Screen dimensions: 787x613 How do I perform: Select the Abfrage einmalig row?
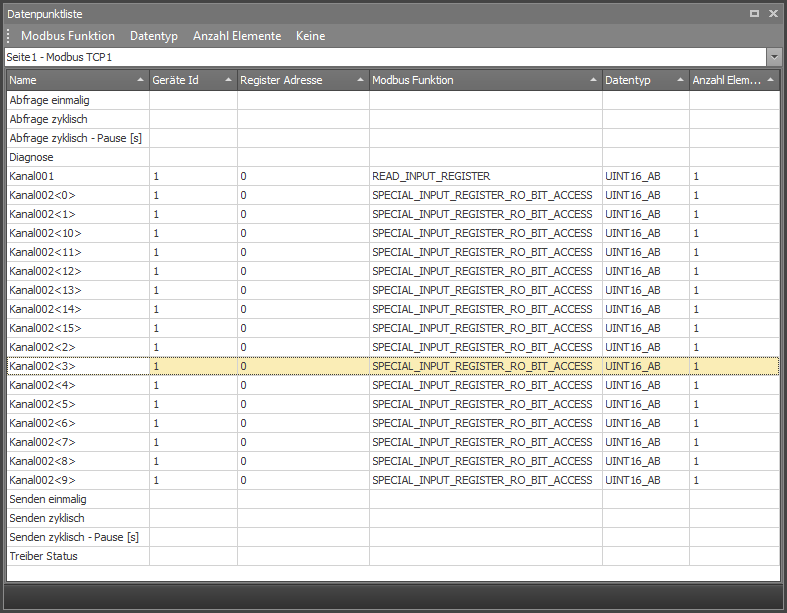point(393,100)
